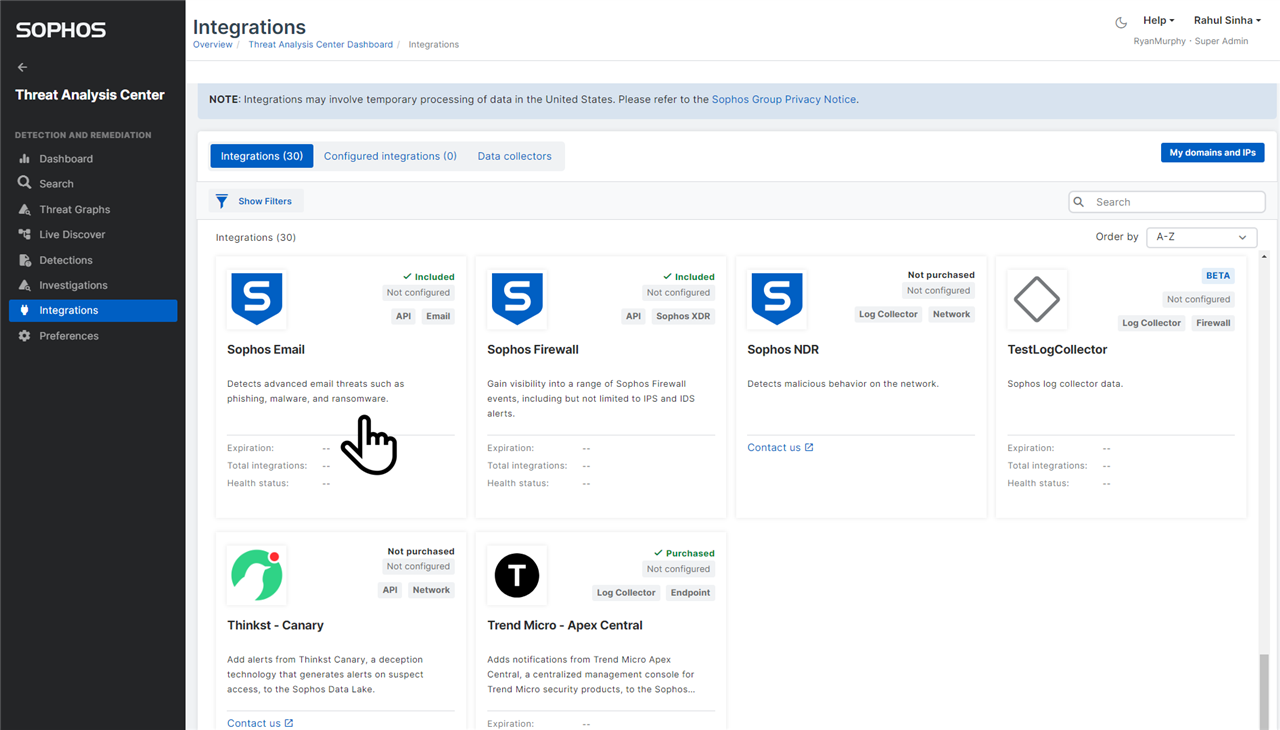
Task: Click the funnel filter icon
Action: [x=222, y=201]
